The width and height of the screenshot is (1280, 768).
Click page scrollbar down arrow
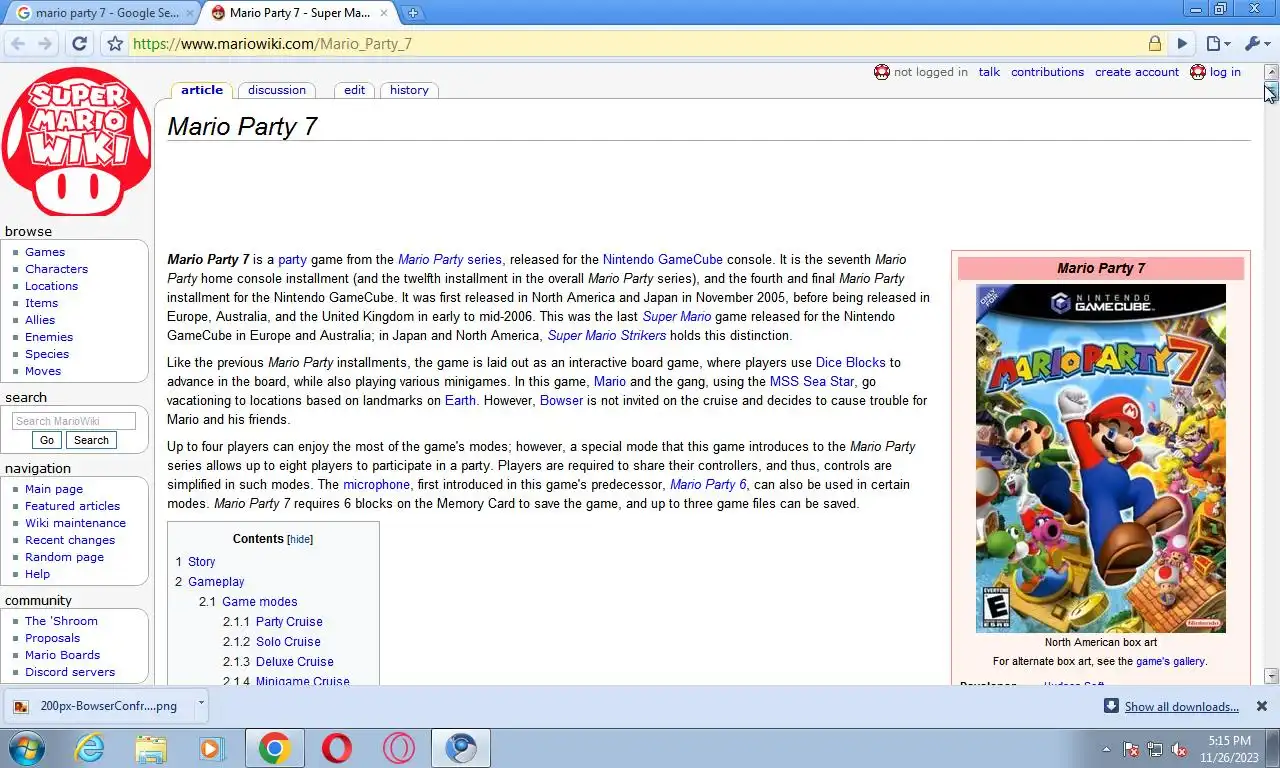point(1271,676)
